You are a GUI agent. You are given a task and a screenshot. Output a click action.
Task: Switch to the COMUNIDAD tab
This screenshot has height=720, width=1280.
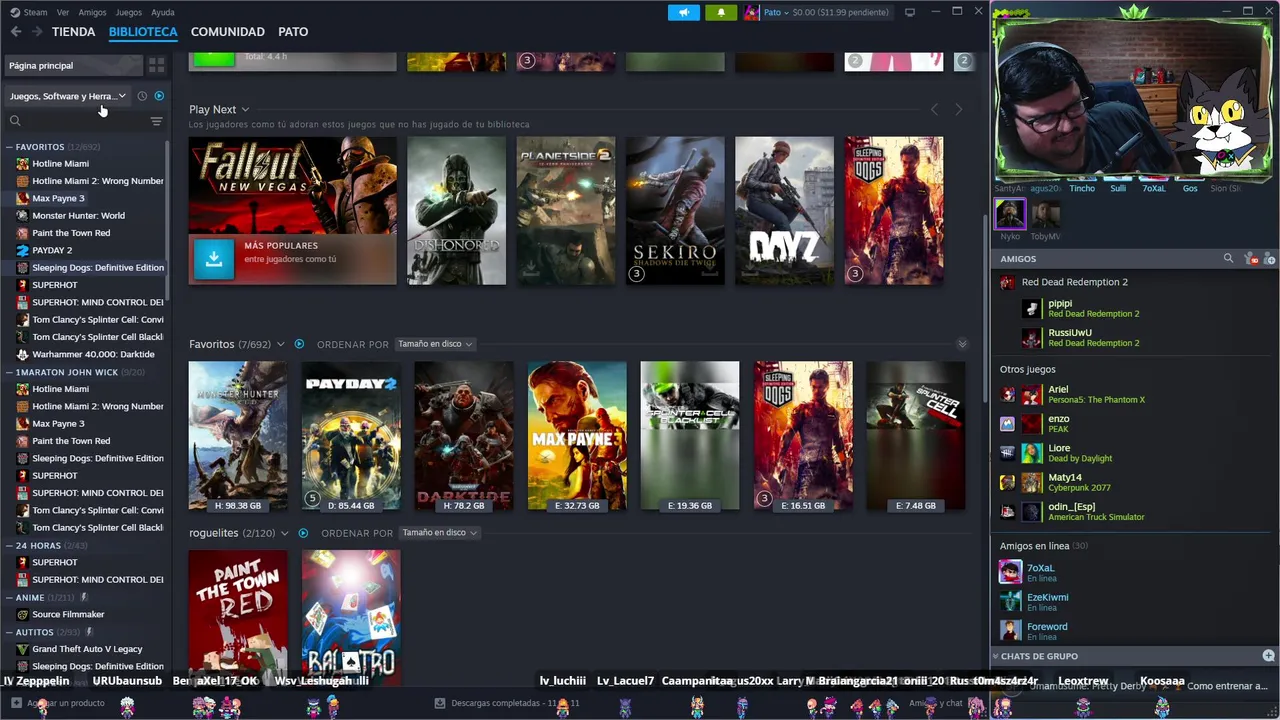(228, 32)
